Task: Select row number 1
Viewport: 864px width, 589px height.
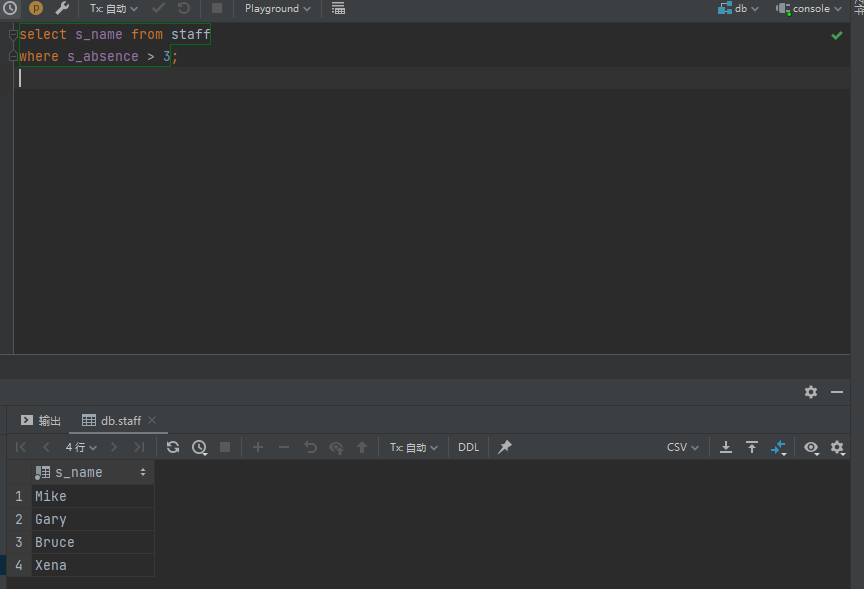Action: point(19,496)
